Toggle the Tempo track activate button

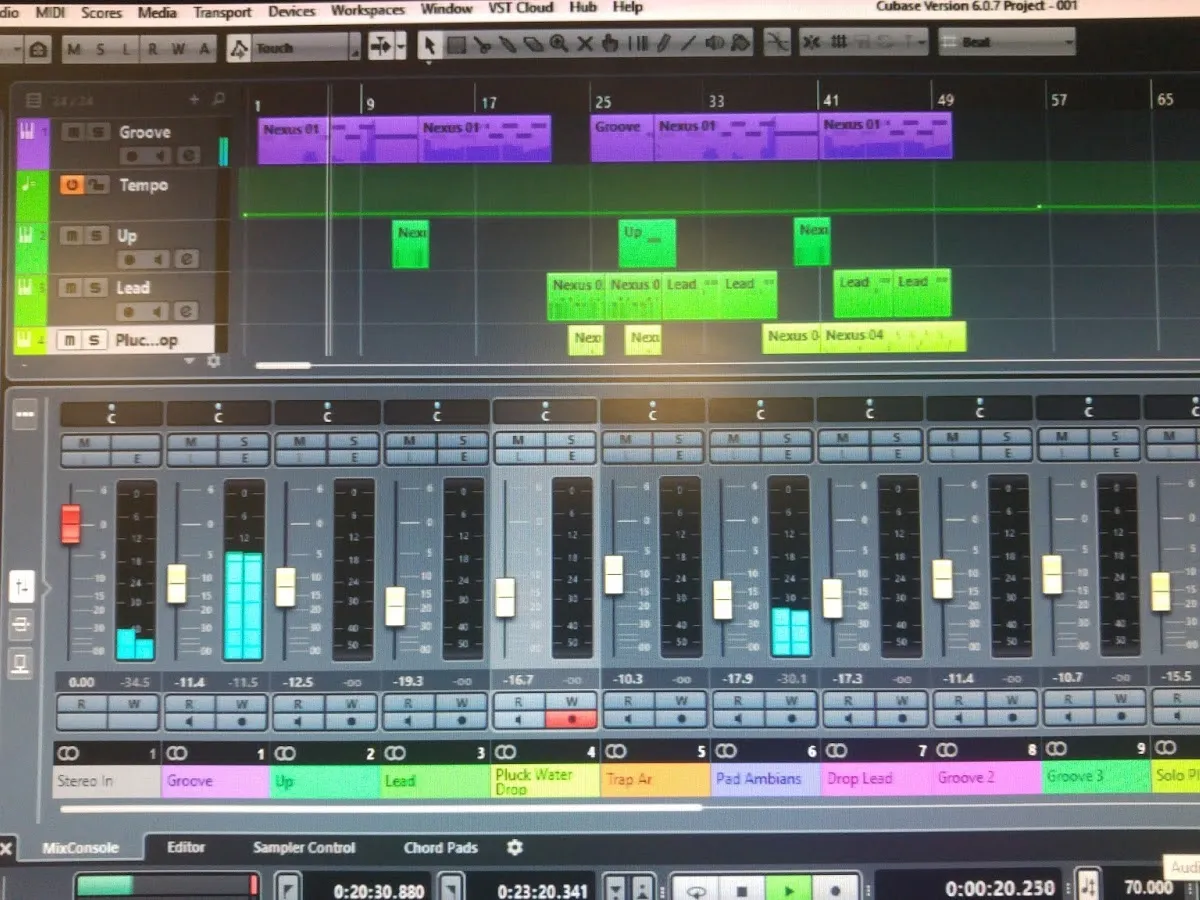[71, 185]
